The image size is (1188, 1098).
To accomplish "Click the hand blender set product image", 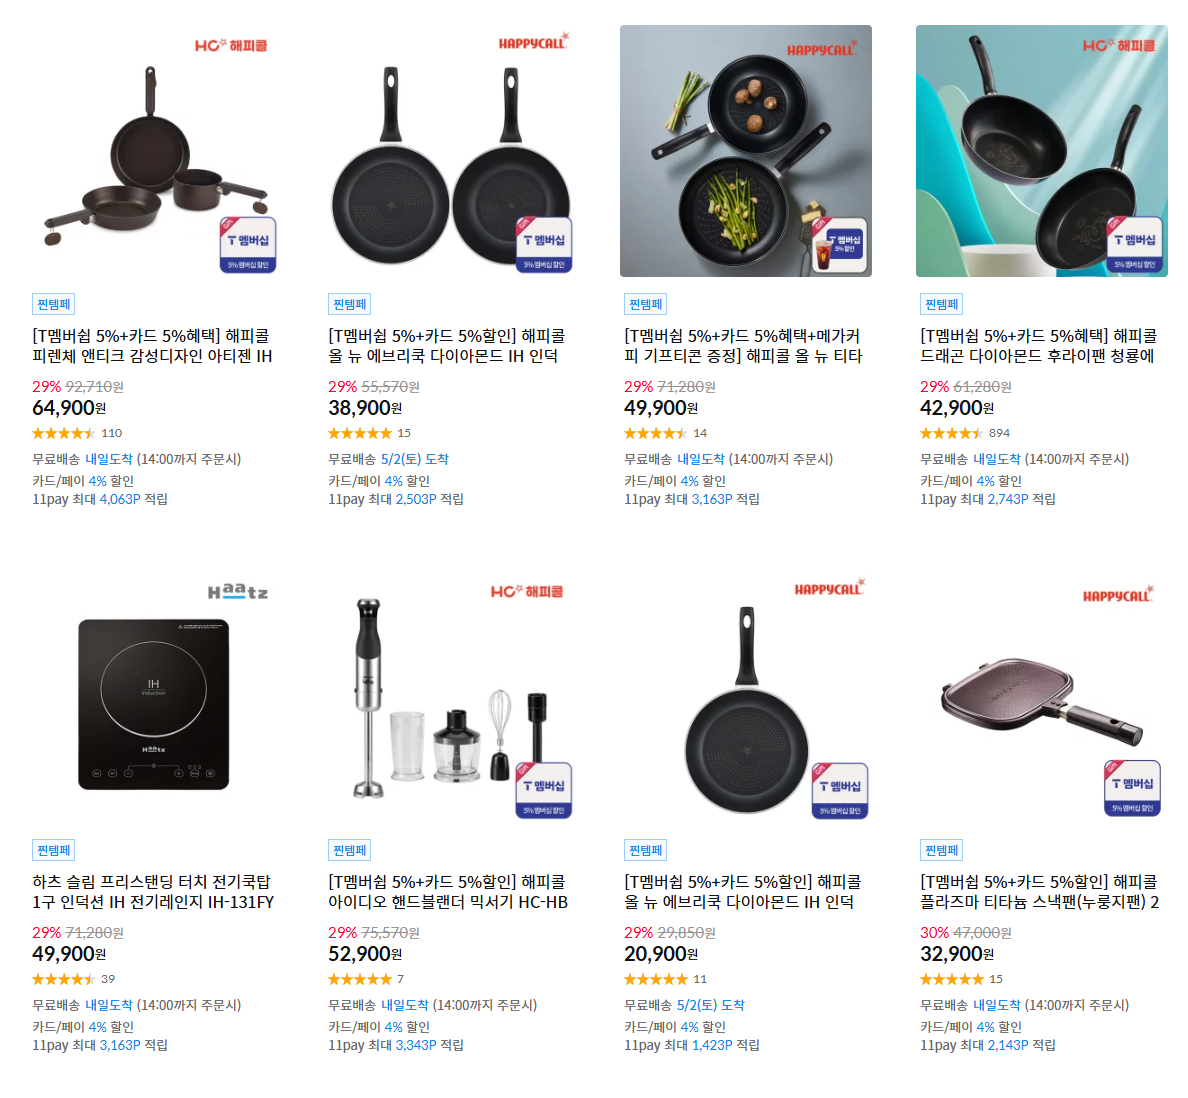I will coord(450,697).
